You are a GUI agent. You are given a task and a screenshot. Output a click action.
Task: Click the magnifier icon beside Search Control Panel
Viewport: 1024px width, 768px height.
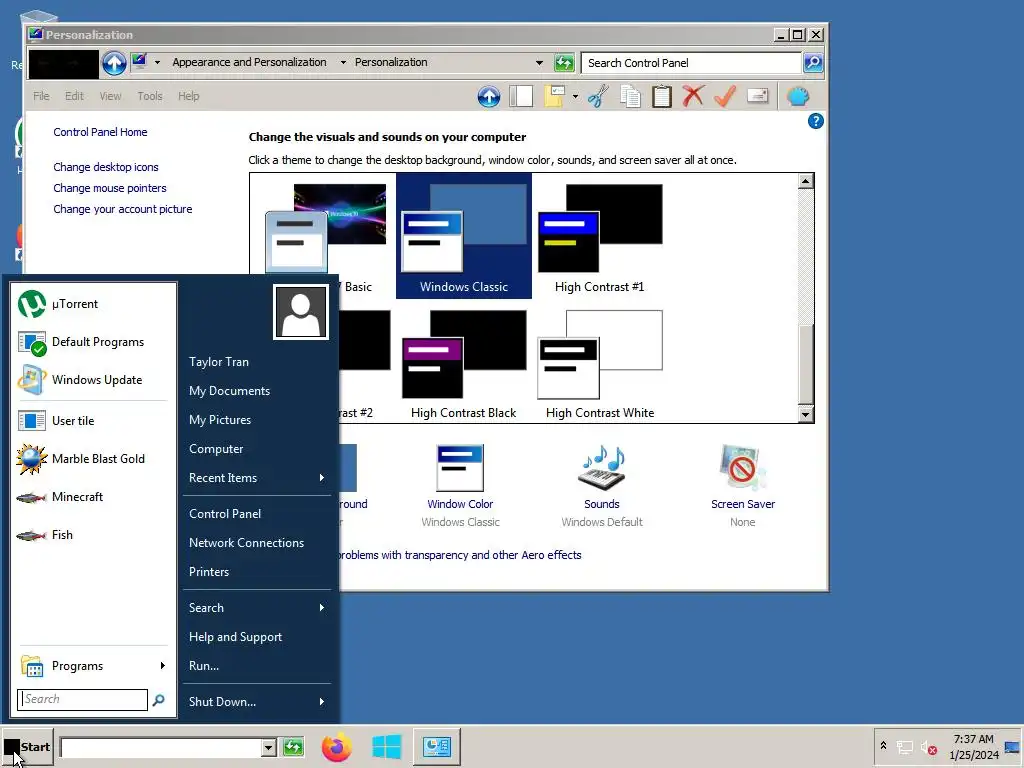(x=813, y=63)
